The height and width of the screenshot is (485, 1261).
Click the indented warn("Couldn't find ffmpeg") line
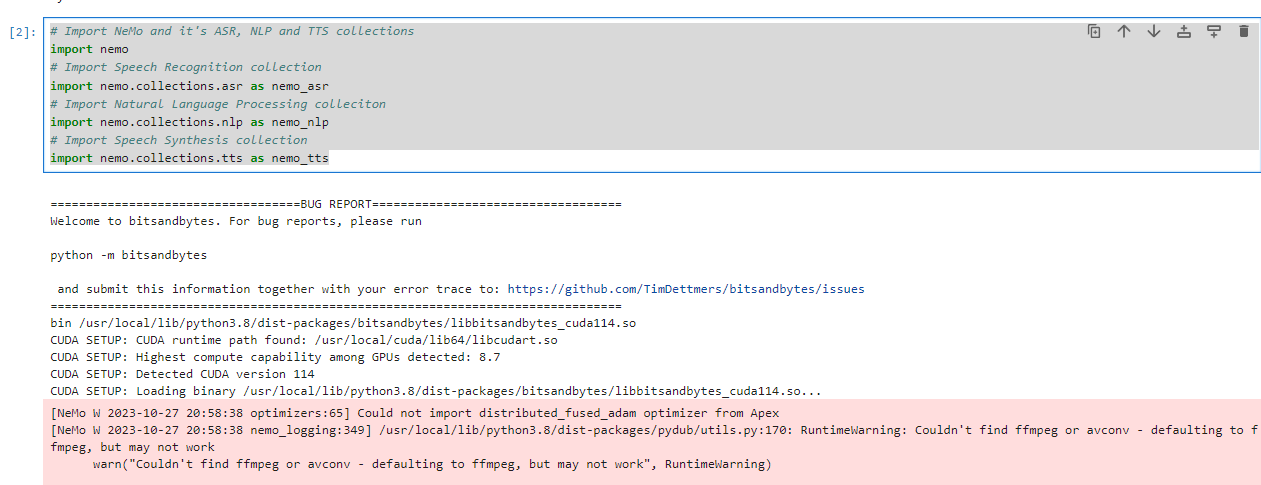tap(432, 464)
